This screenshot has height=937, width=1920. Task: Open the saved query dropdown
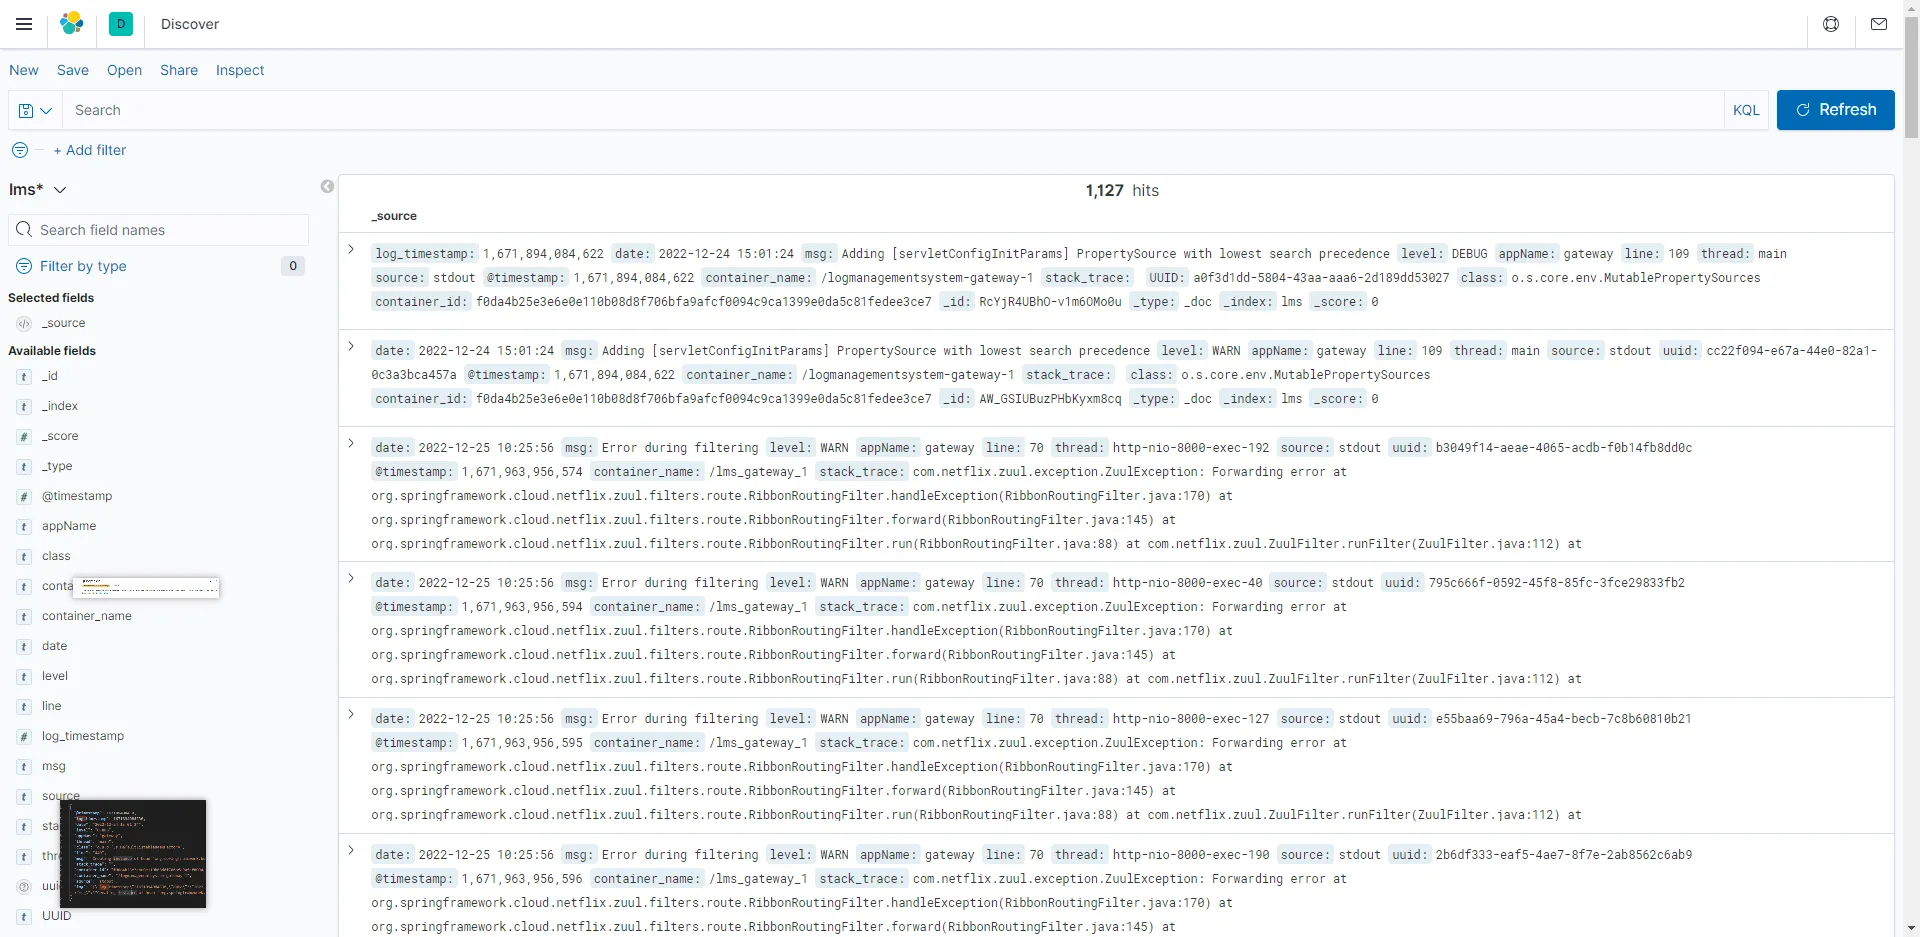35,110
